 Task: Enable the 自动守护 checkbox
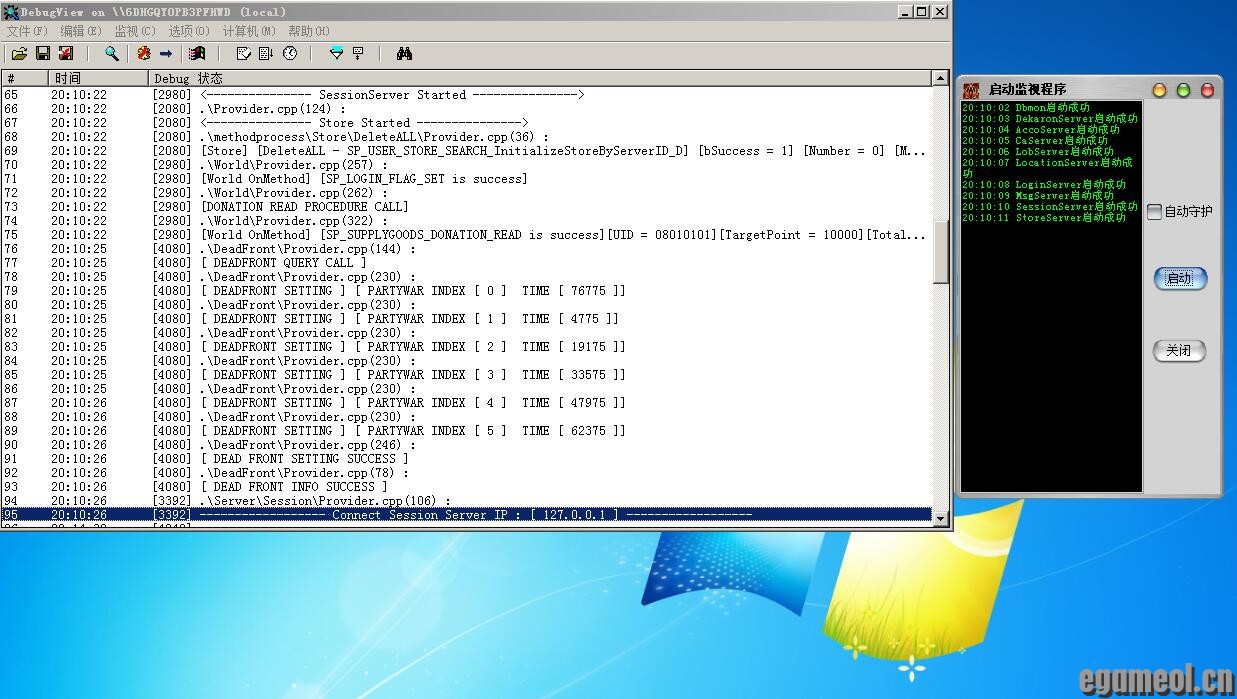[1155, 212]
